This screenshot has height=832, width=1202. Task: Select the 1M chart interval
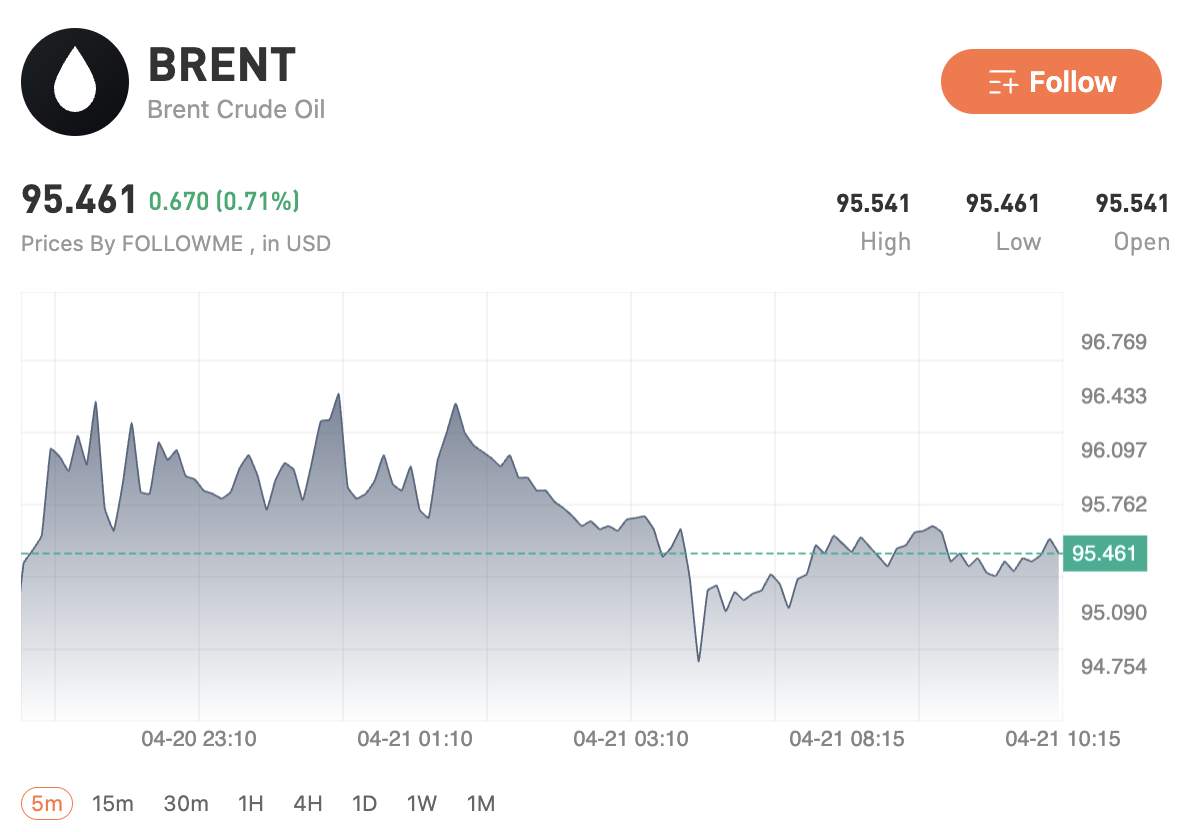pos(479,803)
